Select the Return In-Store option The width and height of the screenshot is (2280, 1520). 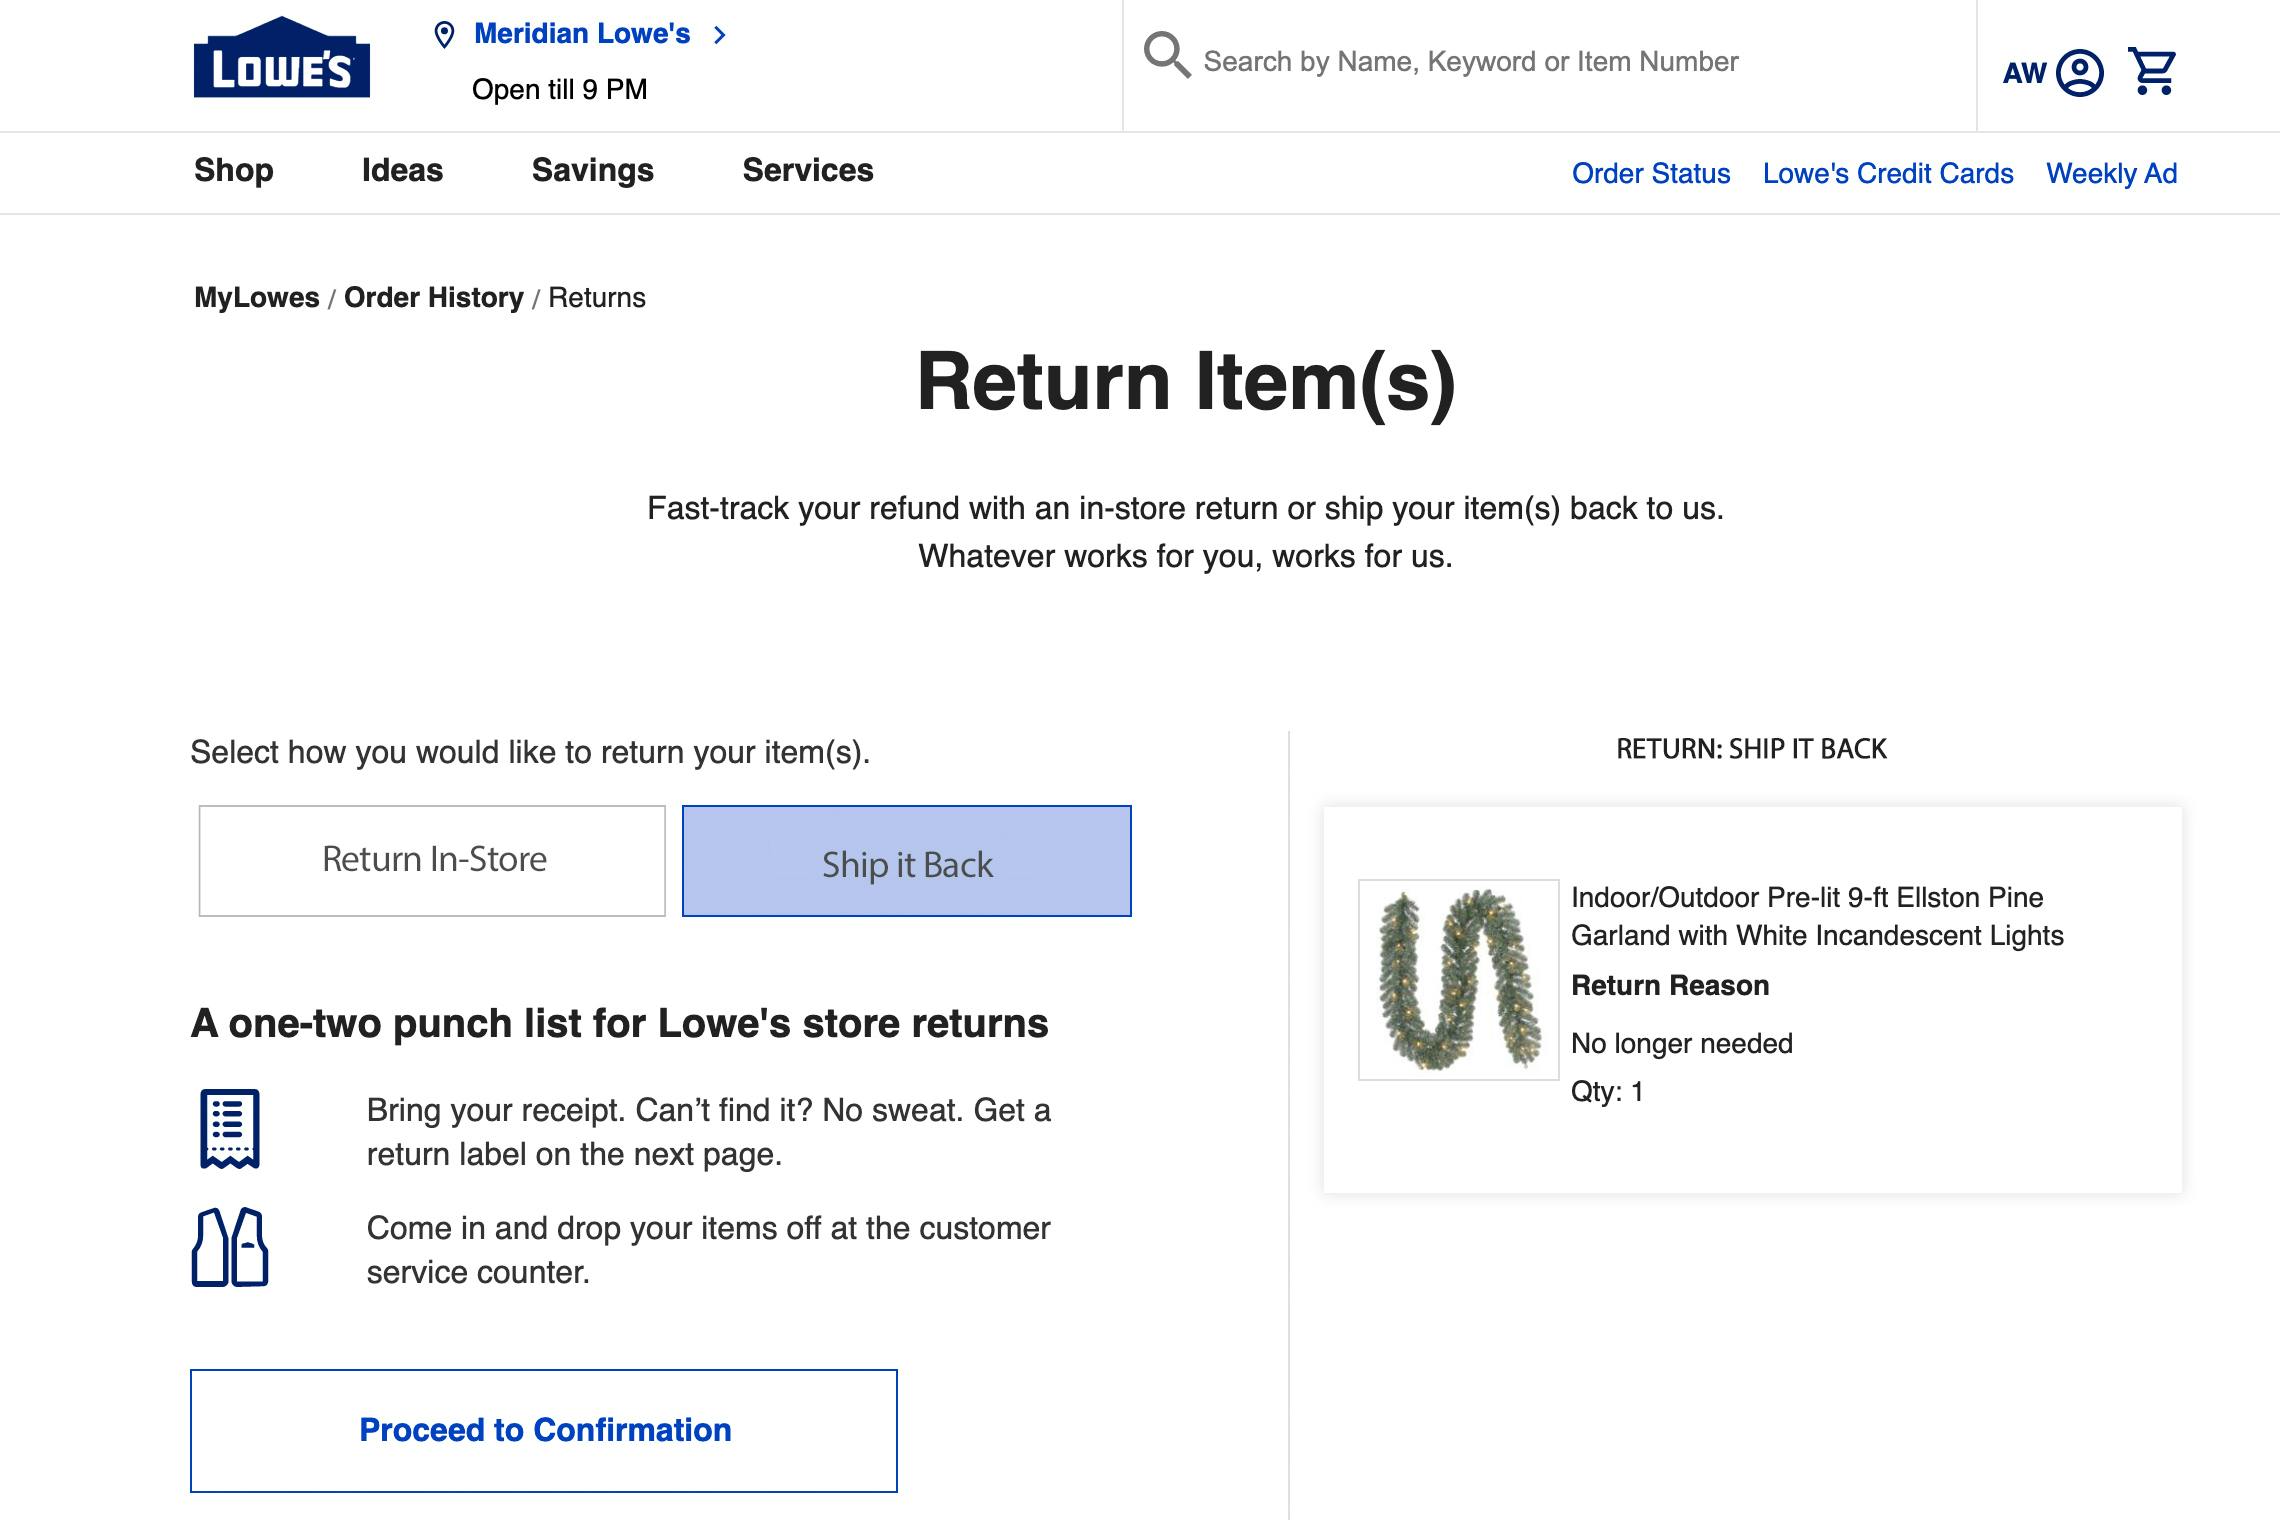click(432, 860)
